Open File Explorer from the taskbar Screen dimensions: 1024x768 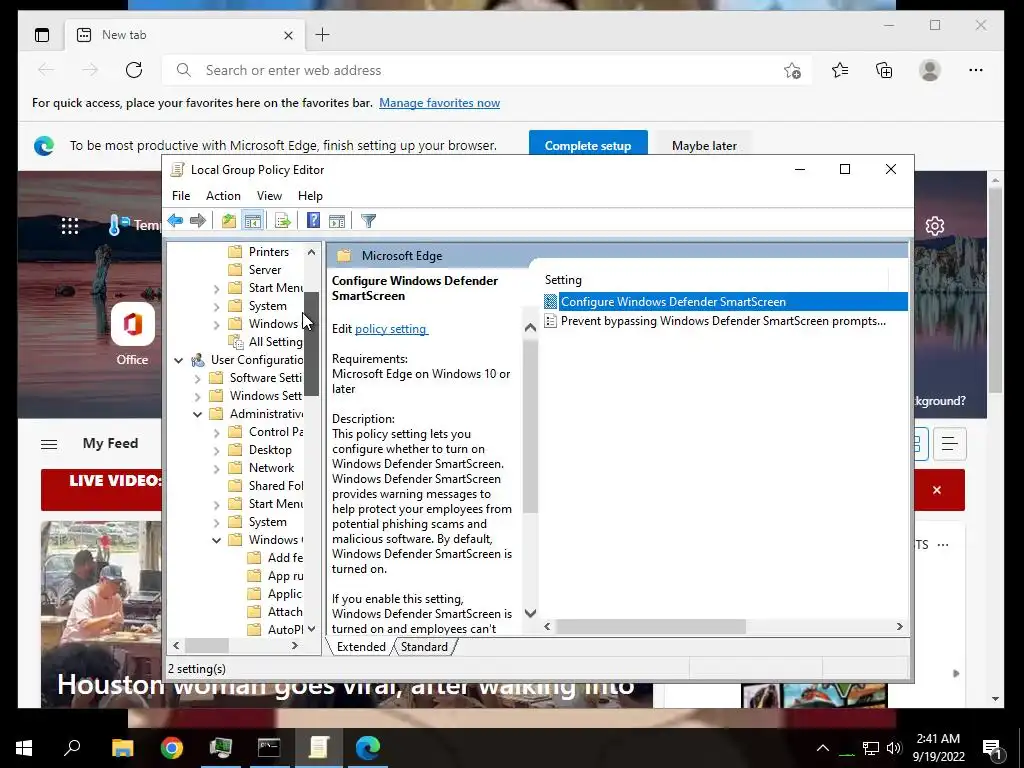point(122,747)
